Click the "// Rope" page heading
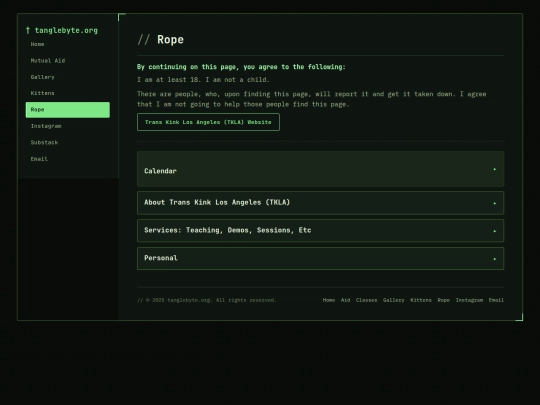 [x=160, y=40]
